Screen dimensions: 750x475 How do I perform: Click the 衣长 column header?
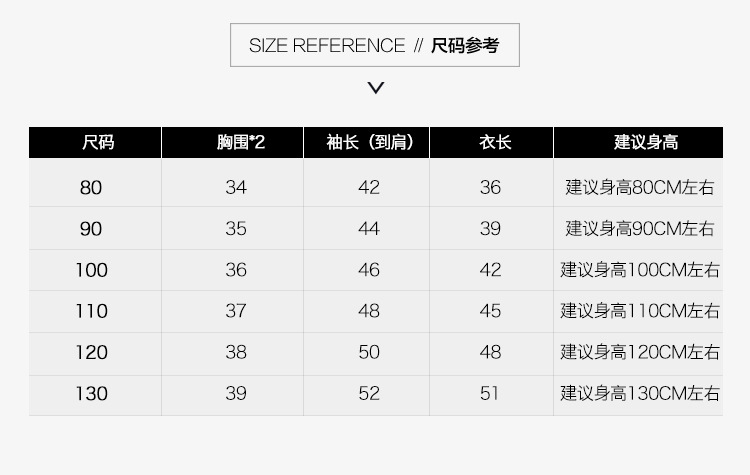[x=494, y=142]
